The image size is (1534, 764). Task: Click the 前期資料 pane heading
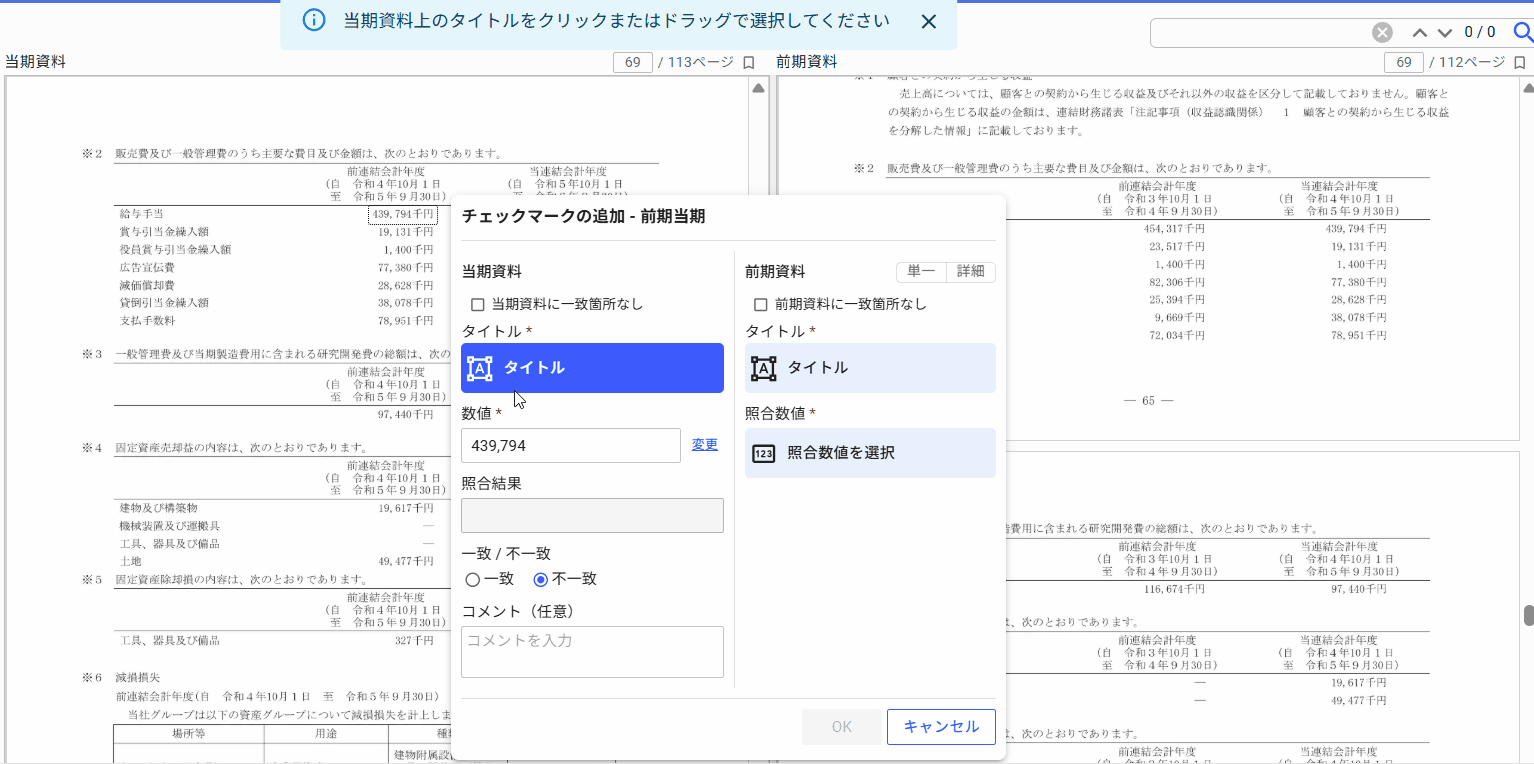click(807, 62)
